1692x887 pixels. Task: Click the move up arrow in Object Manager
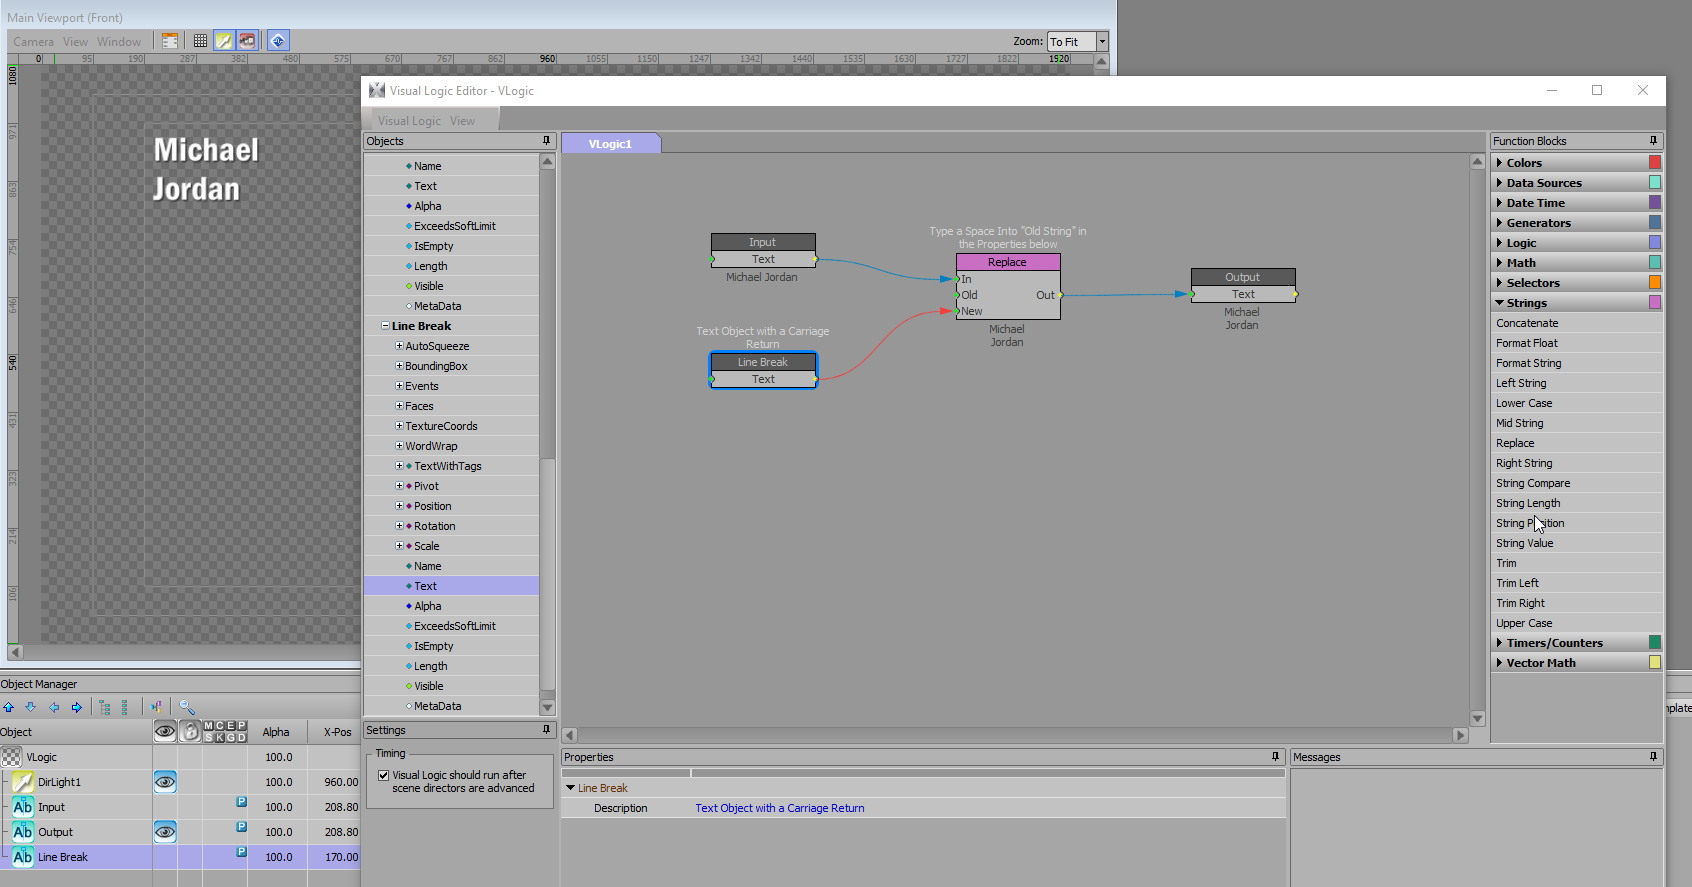(x=9, y=707)
